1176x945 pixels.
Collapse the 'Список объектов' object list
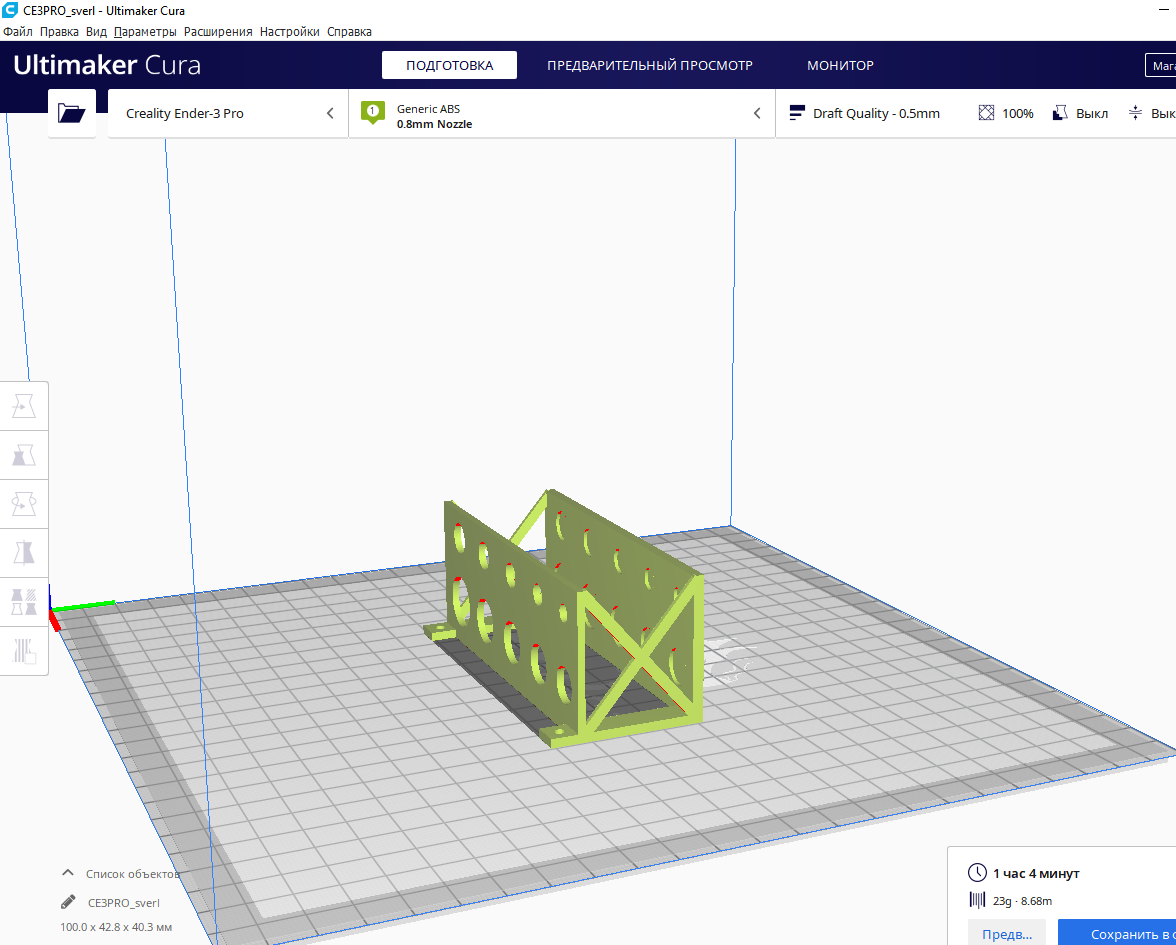pyautogui.click(x=68, y=873)
